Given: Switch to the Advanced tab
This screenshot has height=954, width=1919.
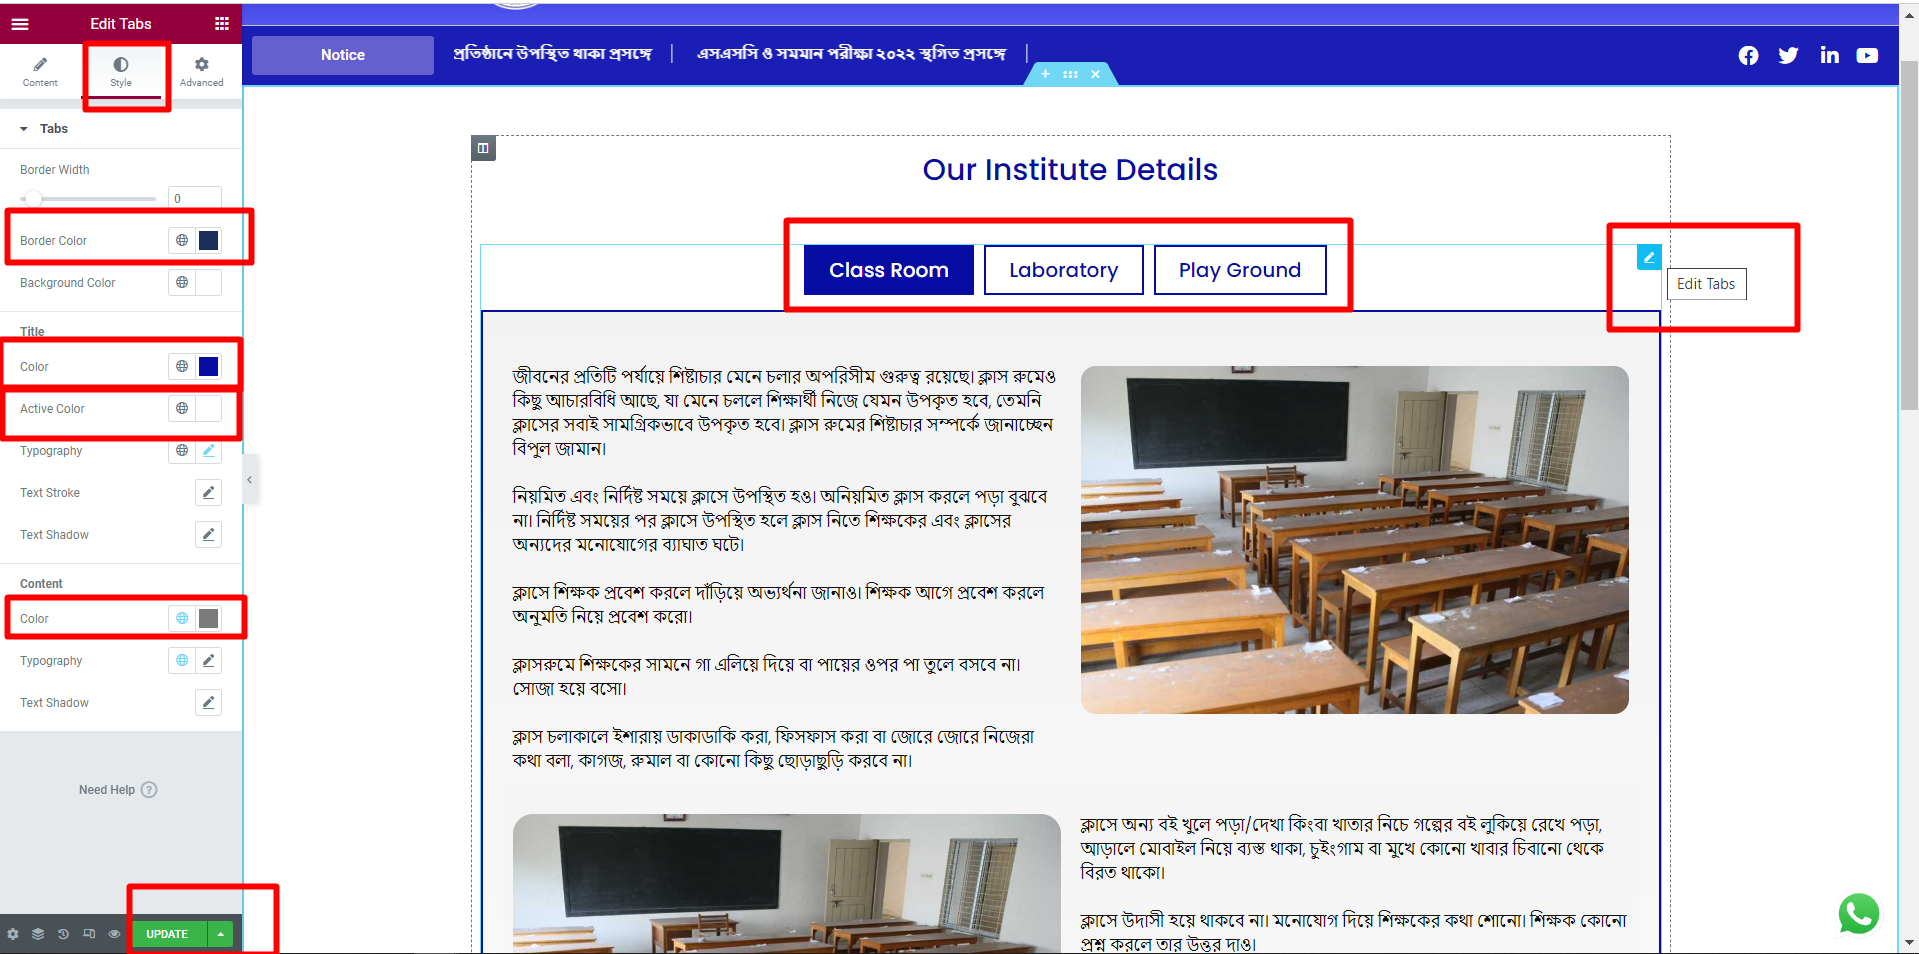Looking at the screenshot, I should pyautogui.click(x=201, y=72).
